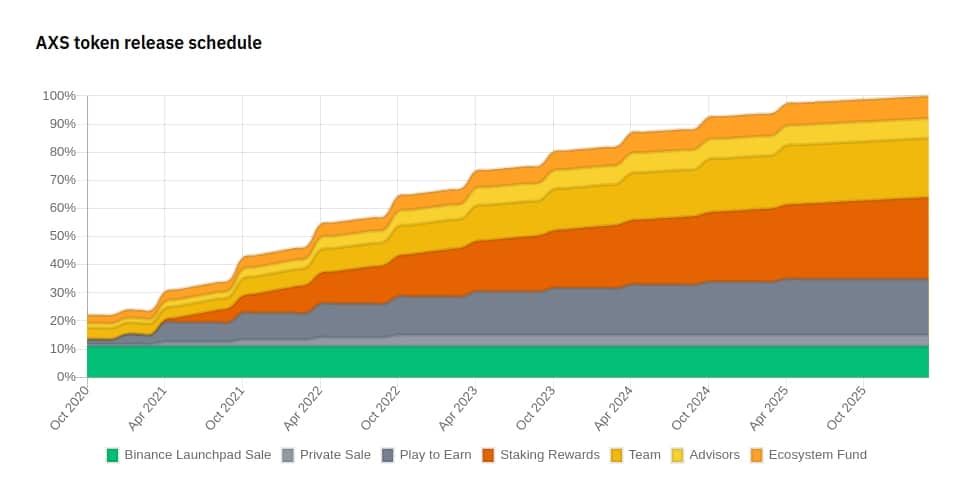Click the Ecosystem Fund legend color swatch

pyautogui.click(x=757, y=455)
